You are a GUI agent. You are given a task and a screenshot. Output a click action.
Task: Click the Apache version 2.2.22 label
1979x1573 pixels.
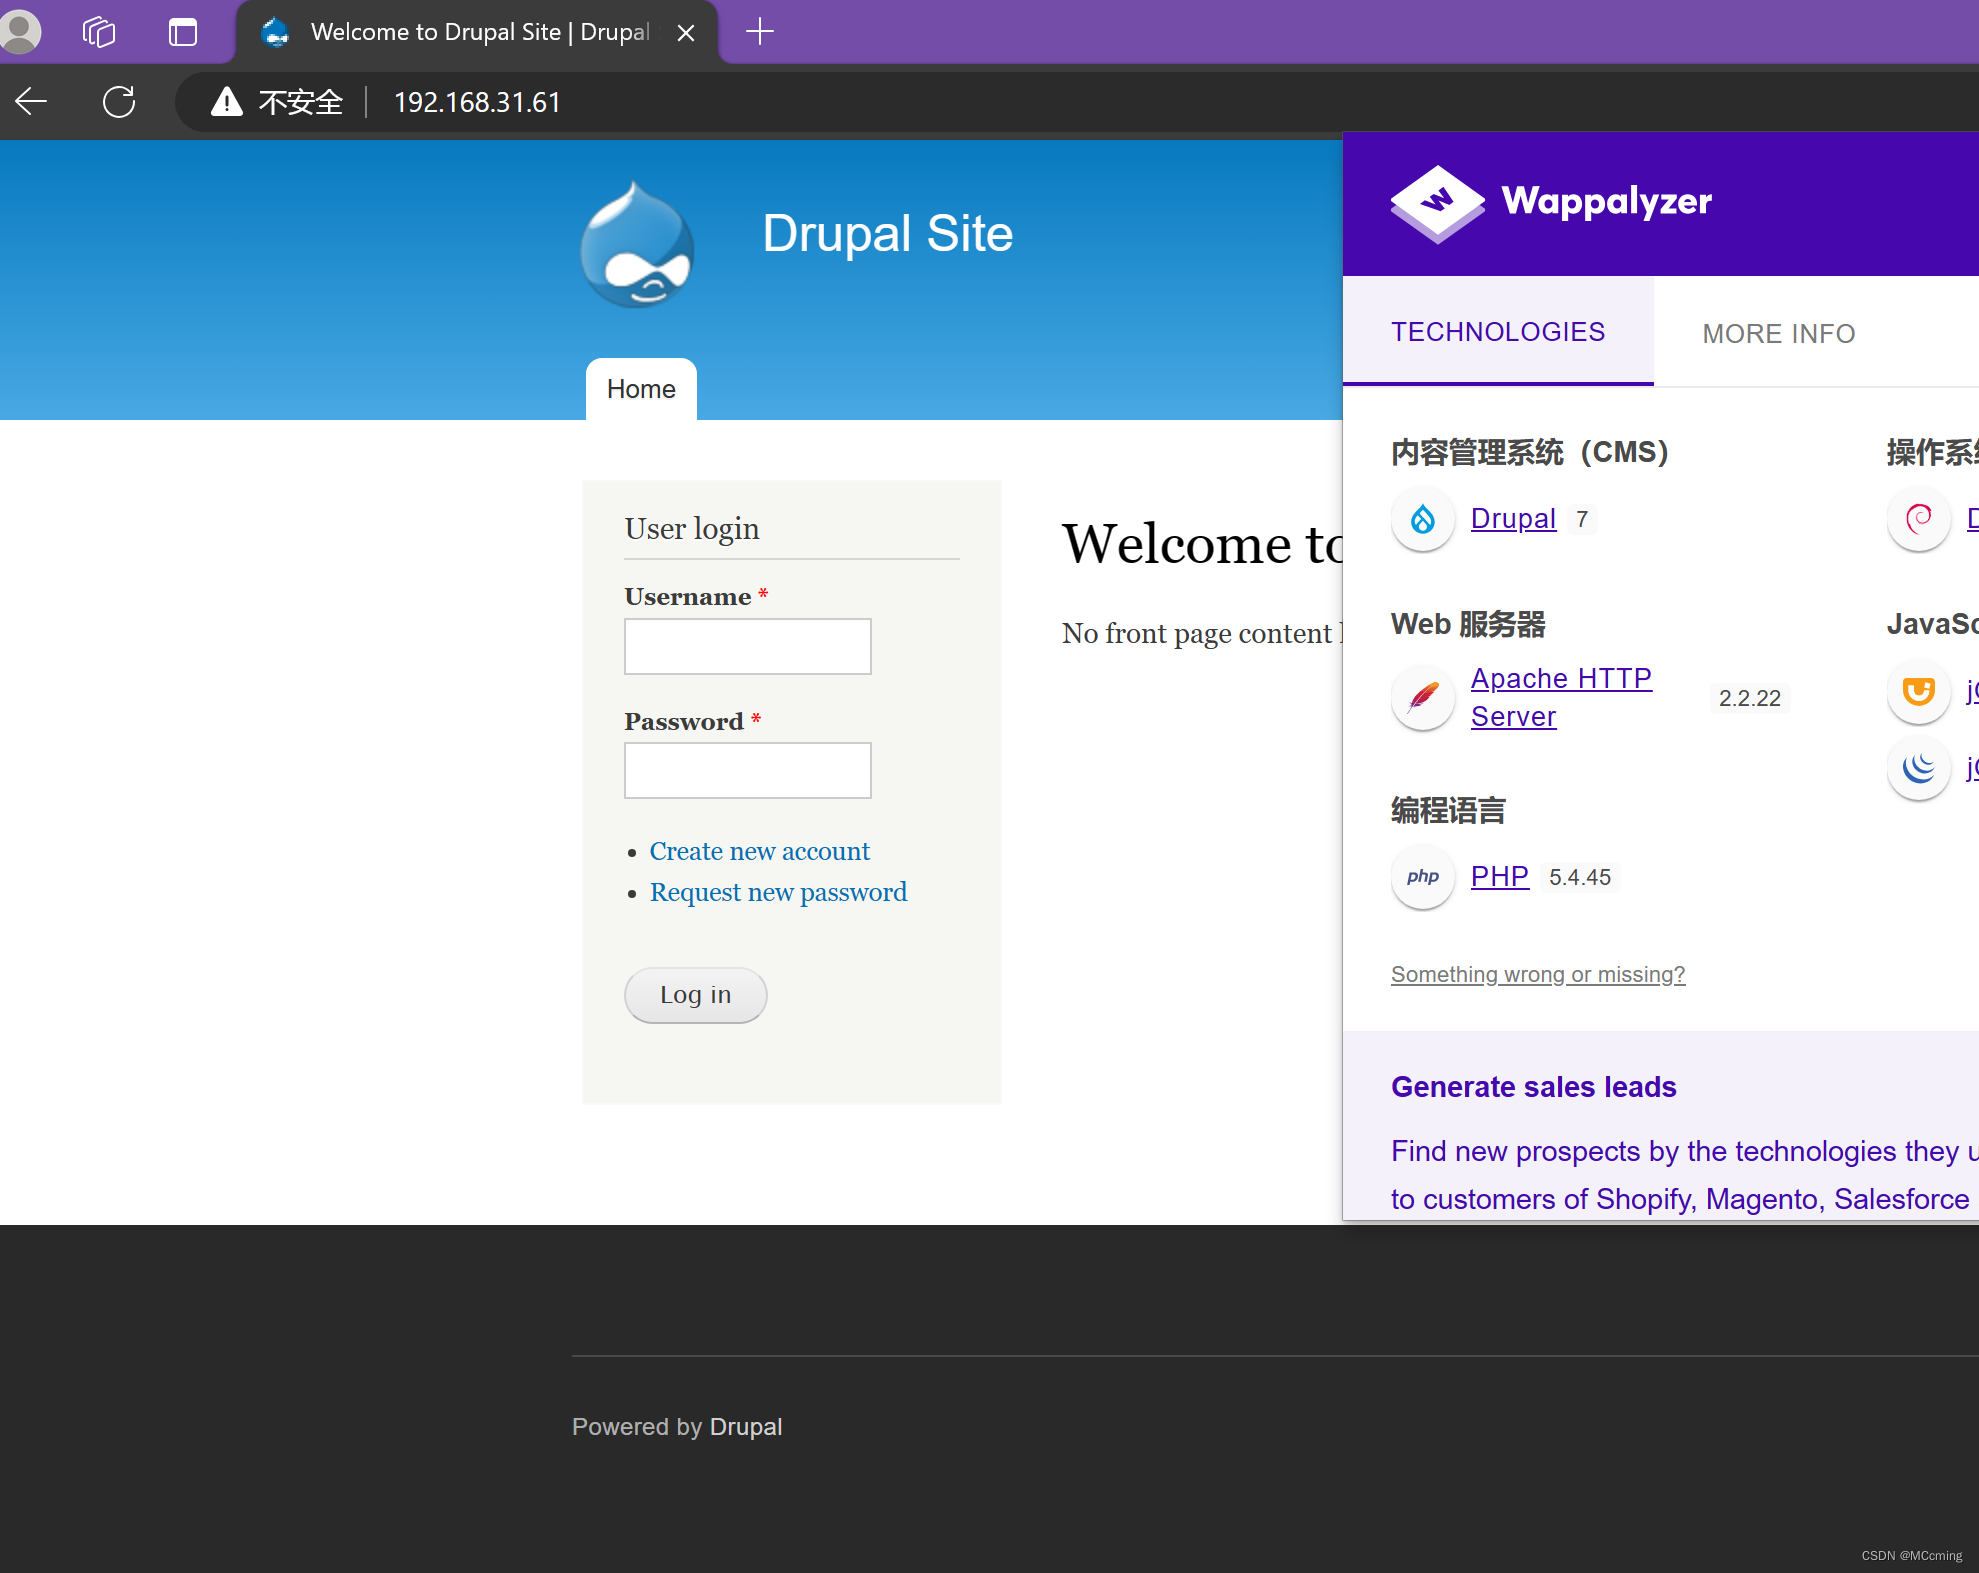point(1750,698)
